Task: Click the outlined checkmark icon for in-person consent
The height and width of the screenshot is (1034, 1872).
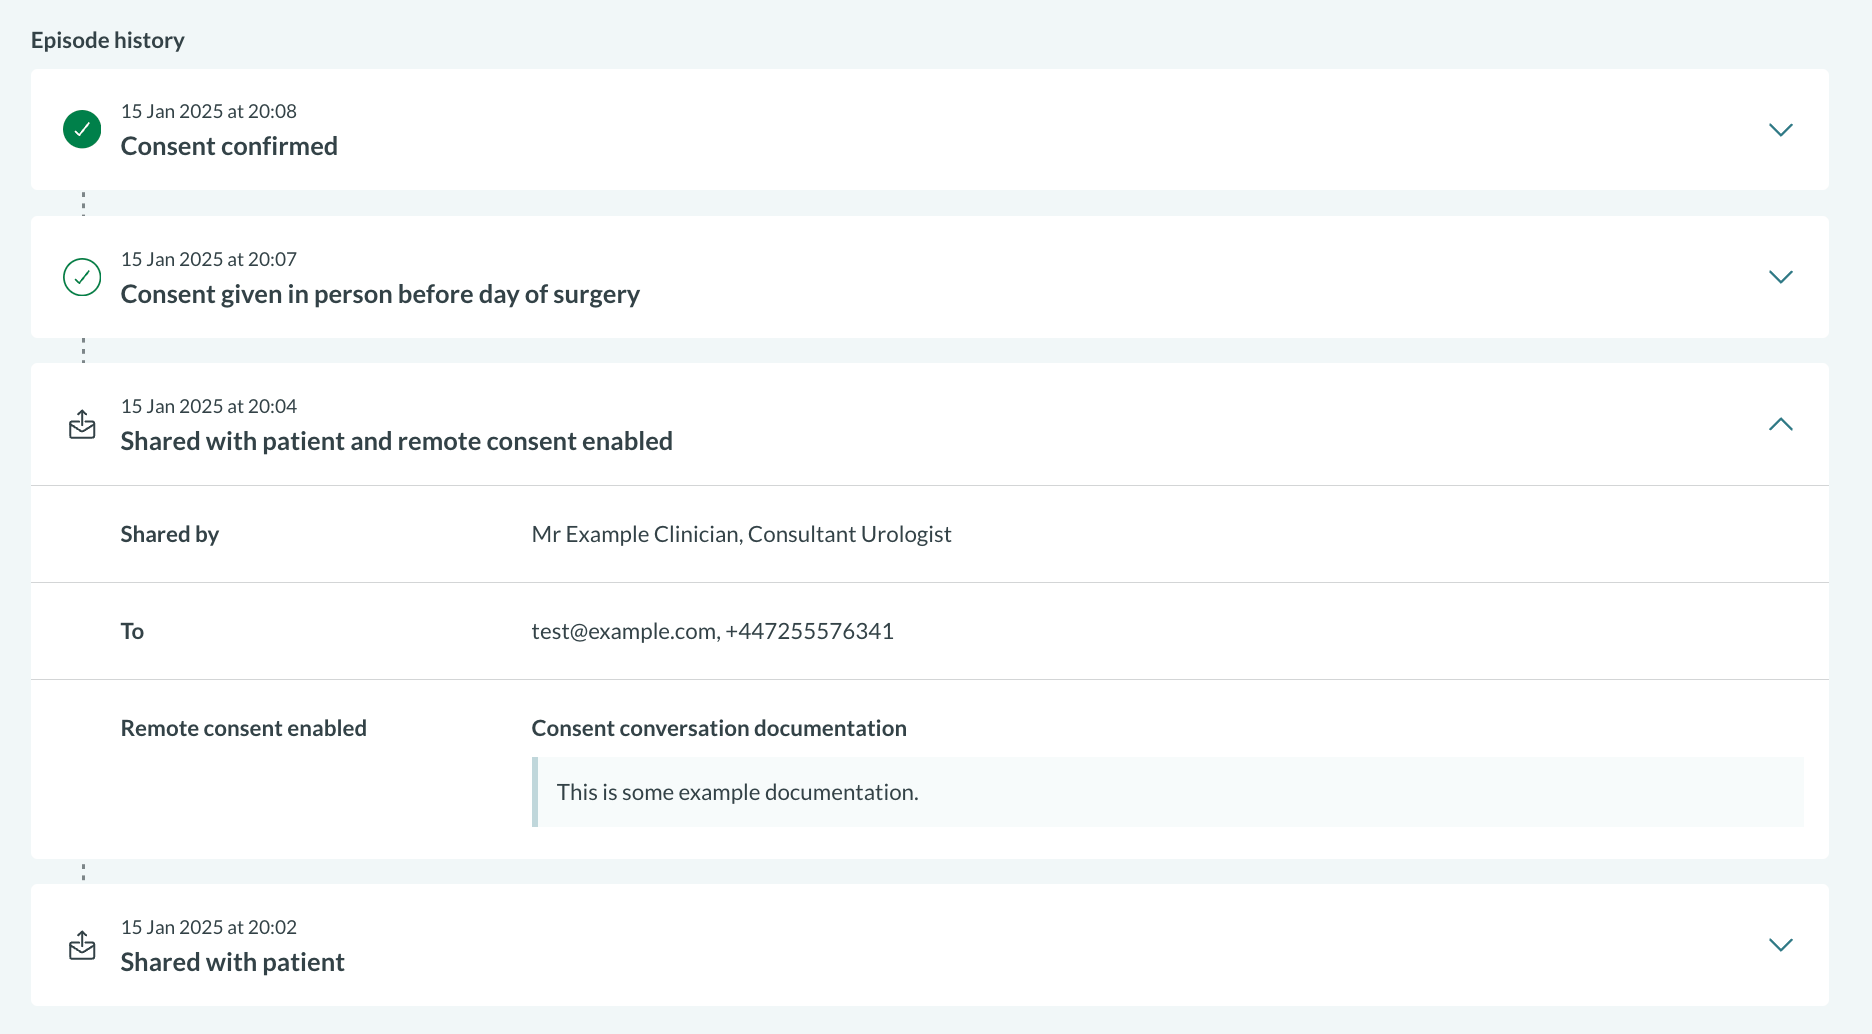Action: (82, 277)
